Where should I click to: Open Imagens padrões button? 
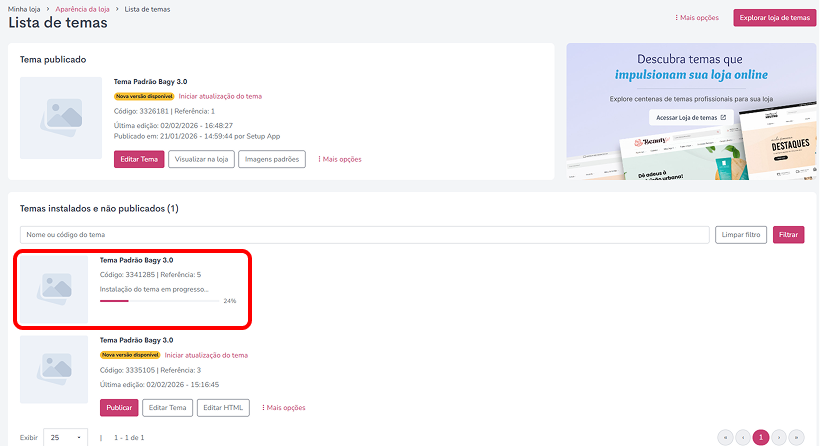(272, 159)
